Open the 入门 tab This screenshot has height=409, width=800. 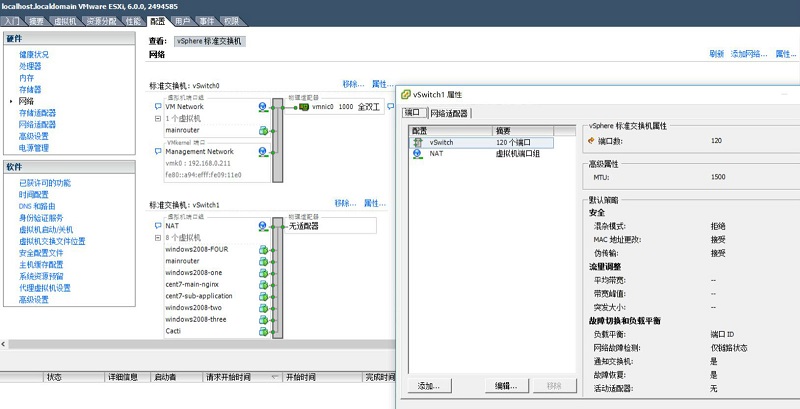click(11, 21)
